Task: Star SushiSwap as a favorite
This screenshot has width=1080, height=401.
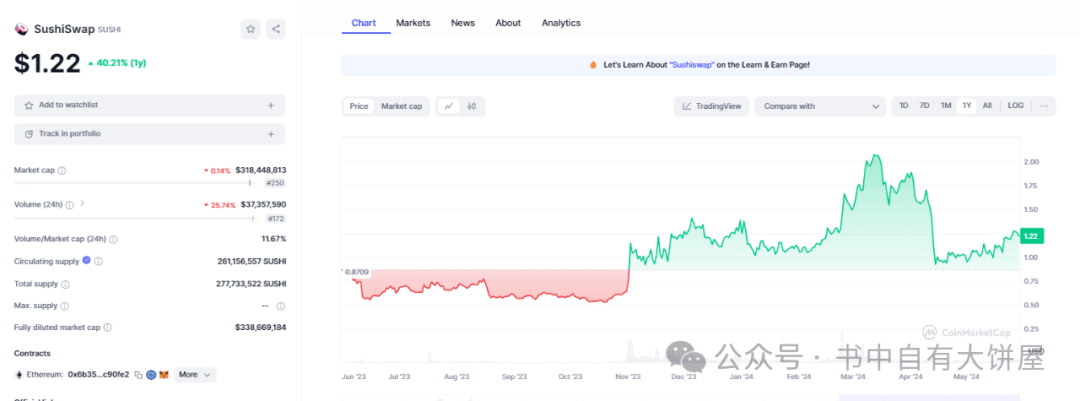Action: pyautogui.click(x=251, y=29)
